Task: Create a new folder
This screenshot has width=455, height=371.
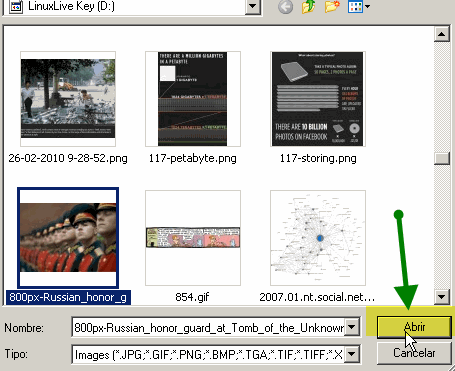Action: pos(332,7)
